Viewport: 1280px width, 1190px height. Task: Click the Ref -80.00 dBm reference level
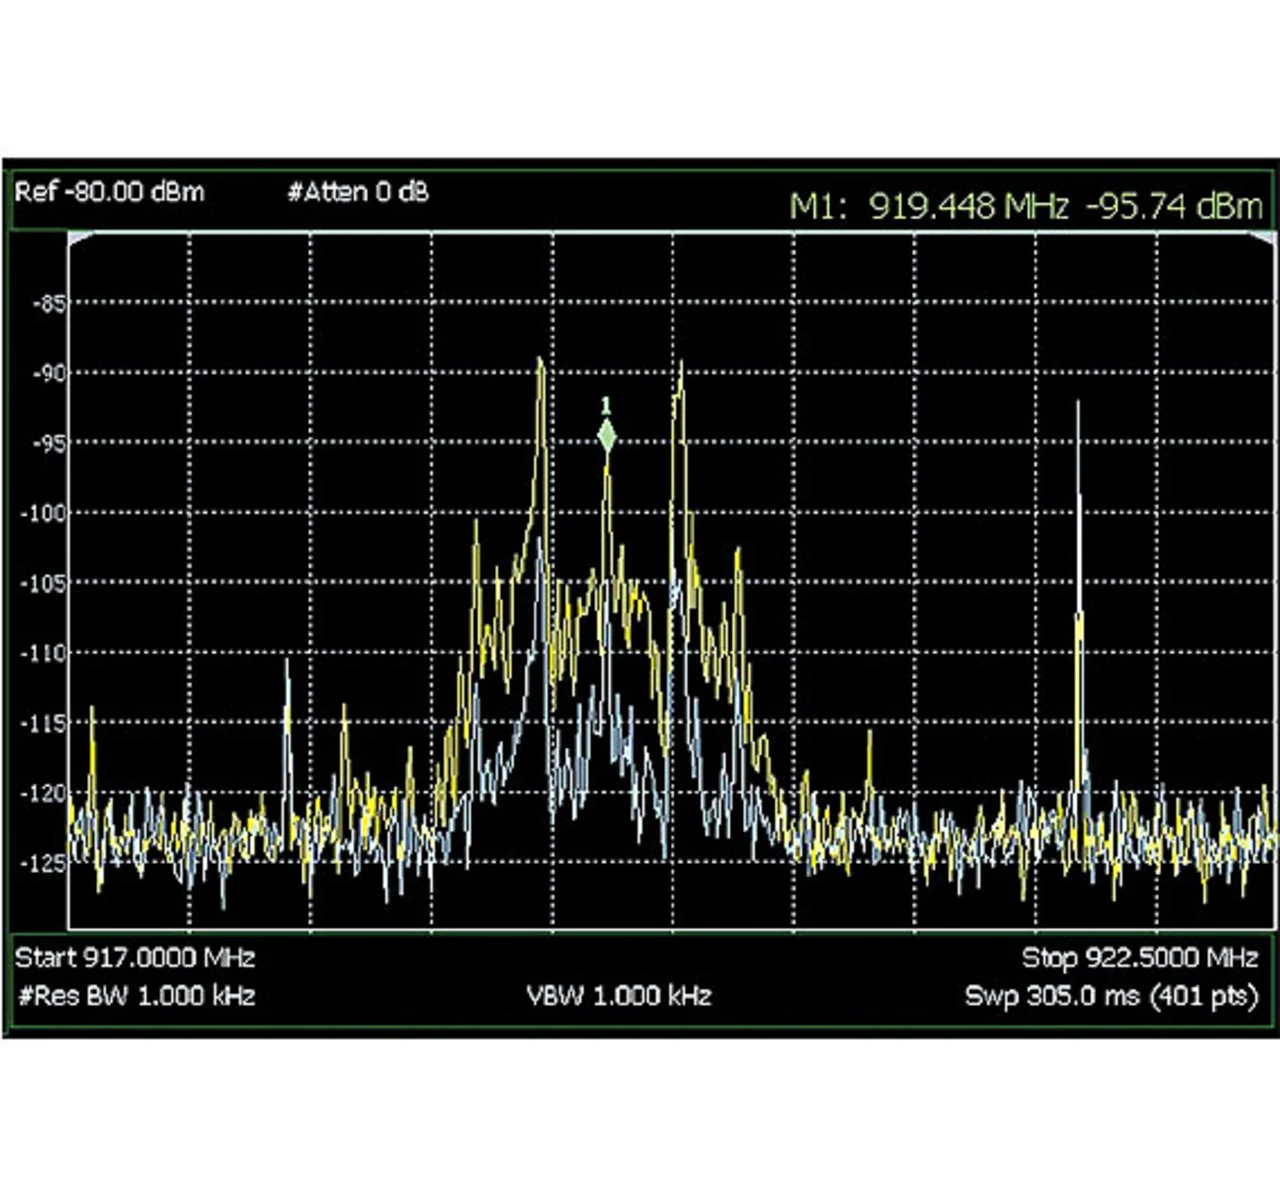[x=109, y=192]
